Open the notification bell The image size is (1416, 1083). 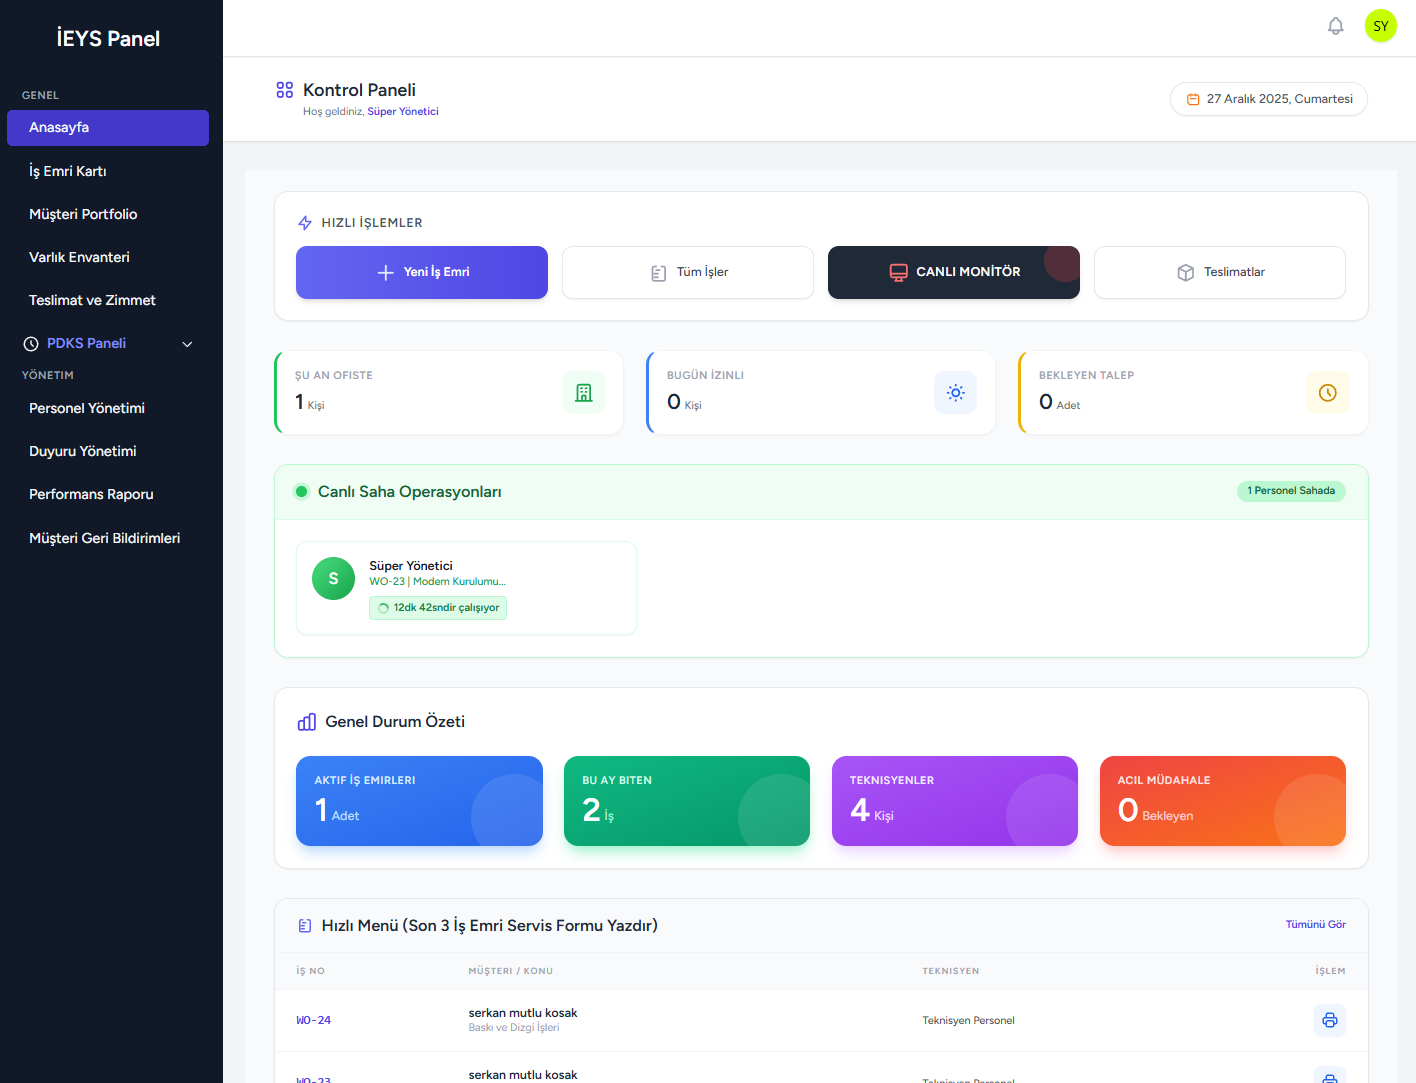[x=1335, y=26]
